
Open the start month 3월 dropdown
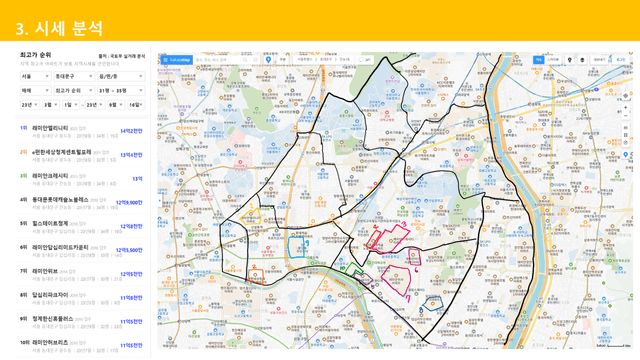pos(51,105)
